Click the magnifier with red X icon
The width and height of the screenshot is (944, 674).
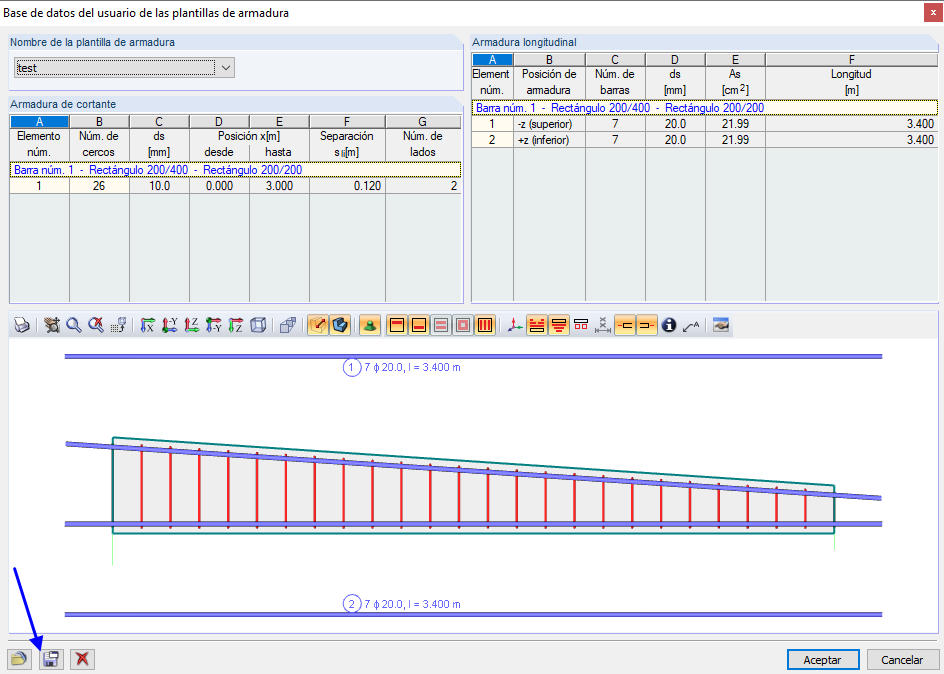[x=96, y=326]
